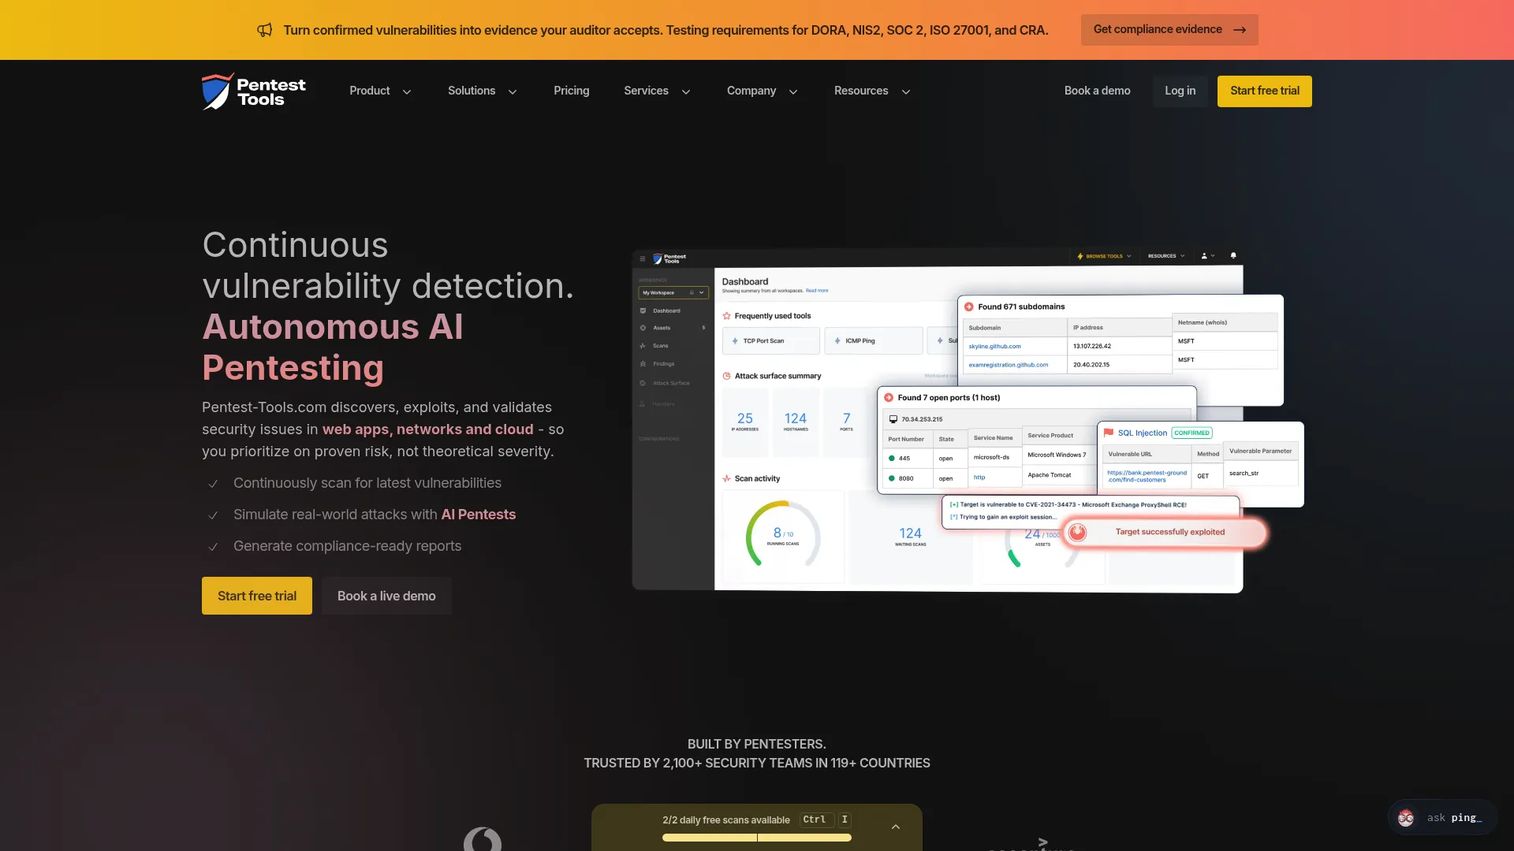Click the skyline.github.com subdomain link
This screenshot has height=851, width=1514.
995,346
